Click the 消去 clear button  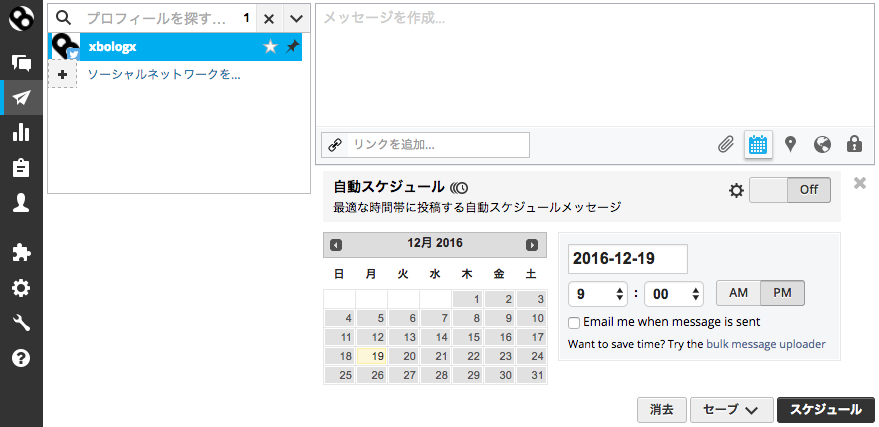point(662,410)
